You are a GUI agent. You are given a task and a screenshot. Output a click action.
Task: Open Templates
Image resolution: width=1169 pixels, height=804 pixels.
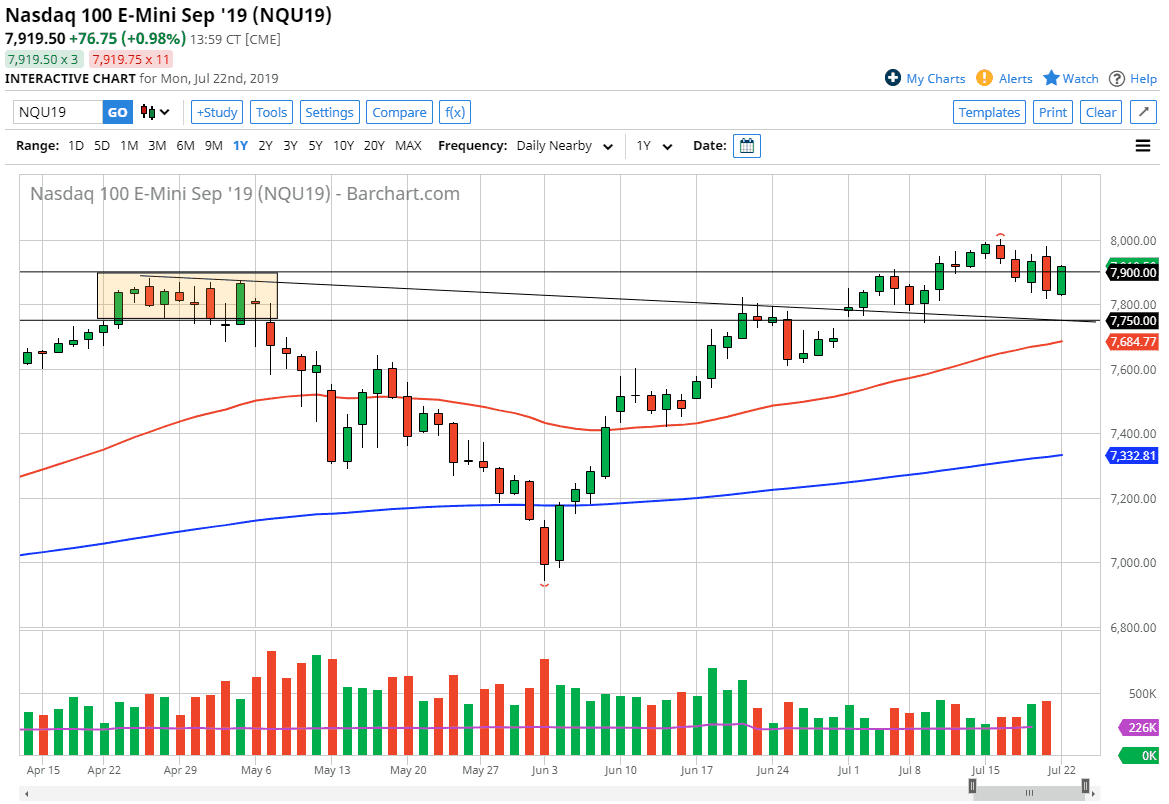pos(989,113)
